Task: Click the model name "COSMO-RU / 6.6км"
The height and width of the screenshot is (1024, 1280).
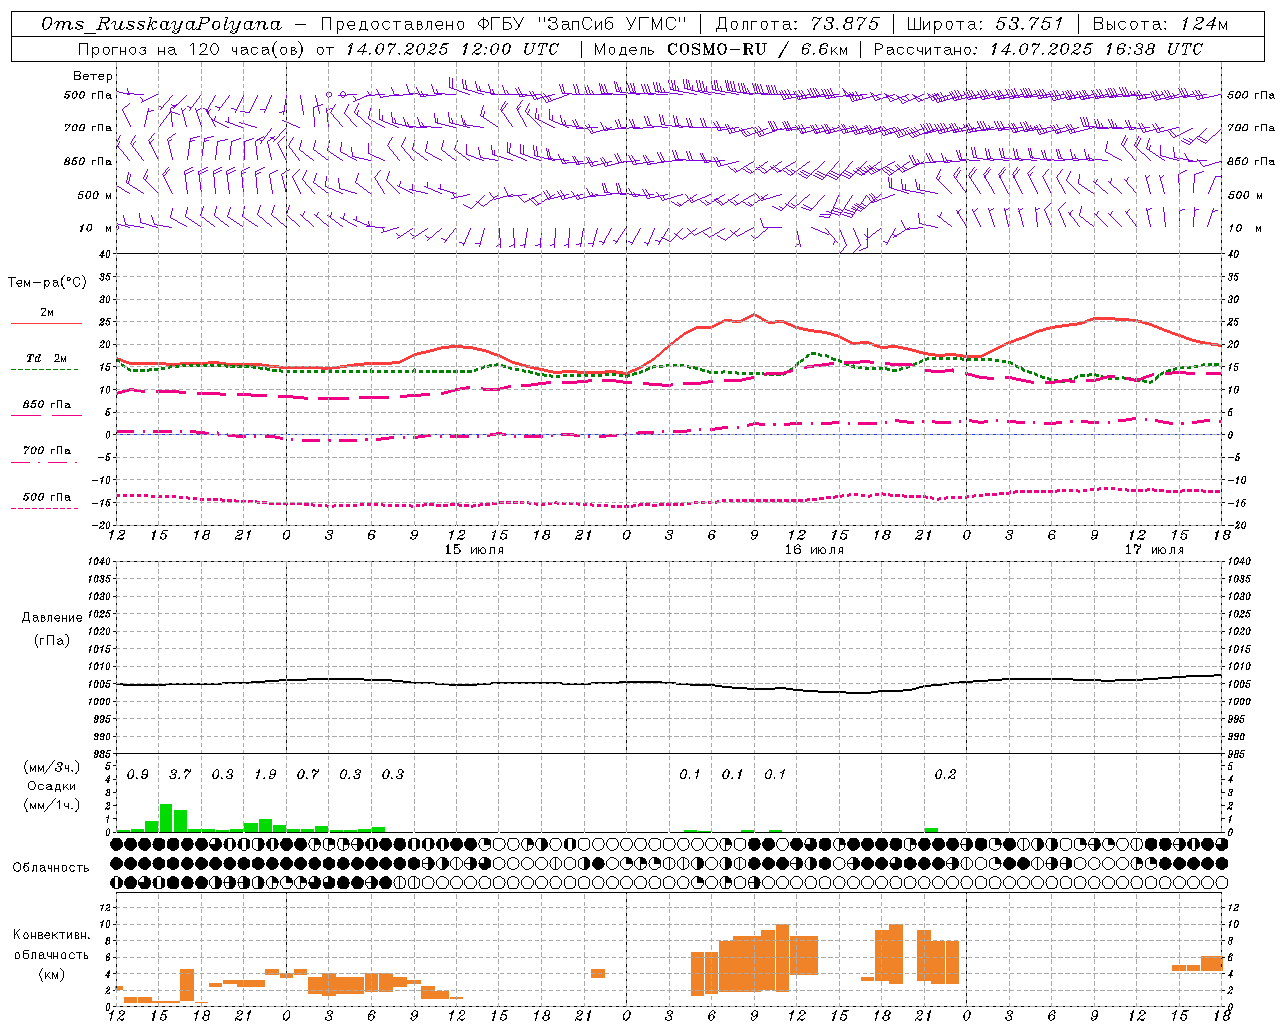Action: pyautogui.click(x=758, y=49)
